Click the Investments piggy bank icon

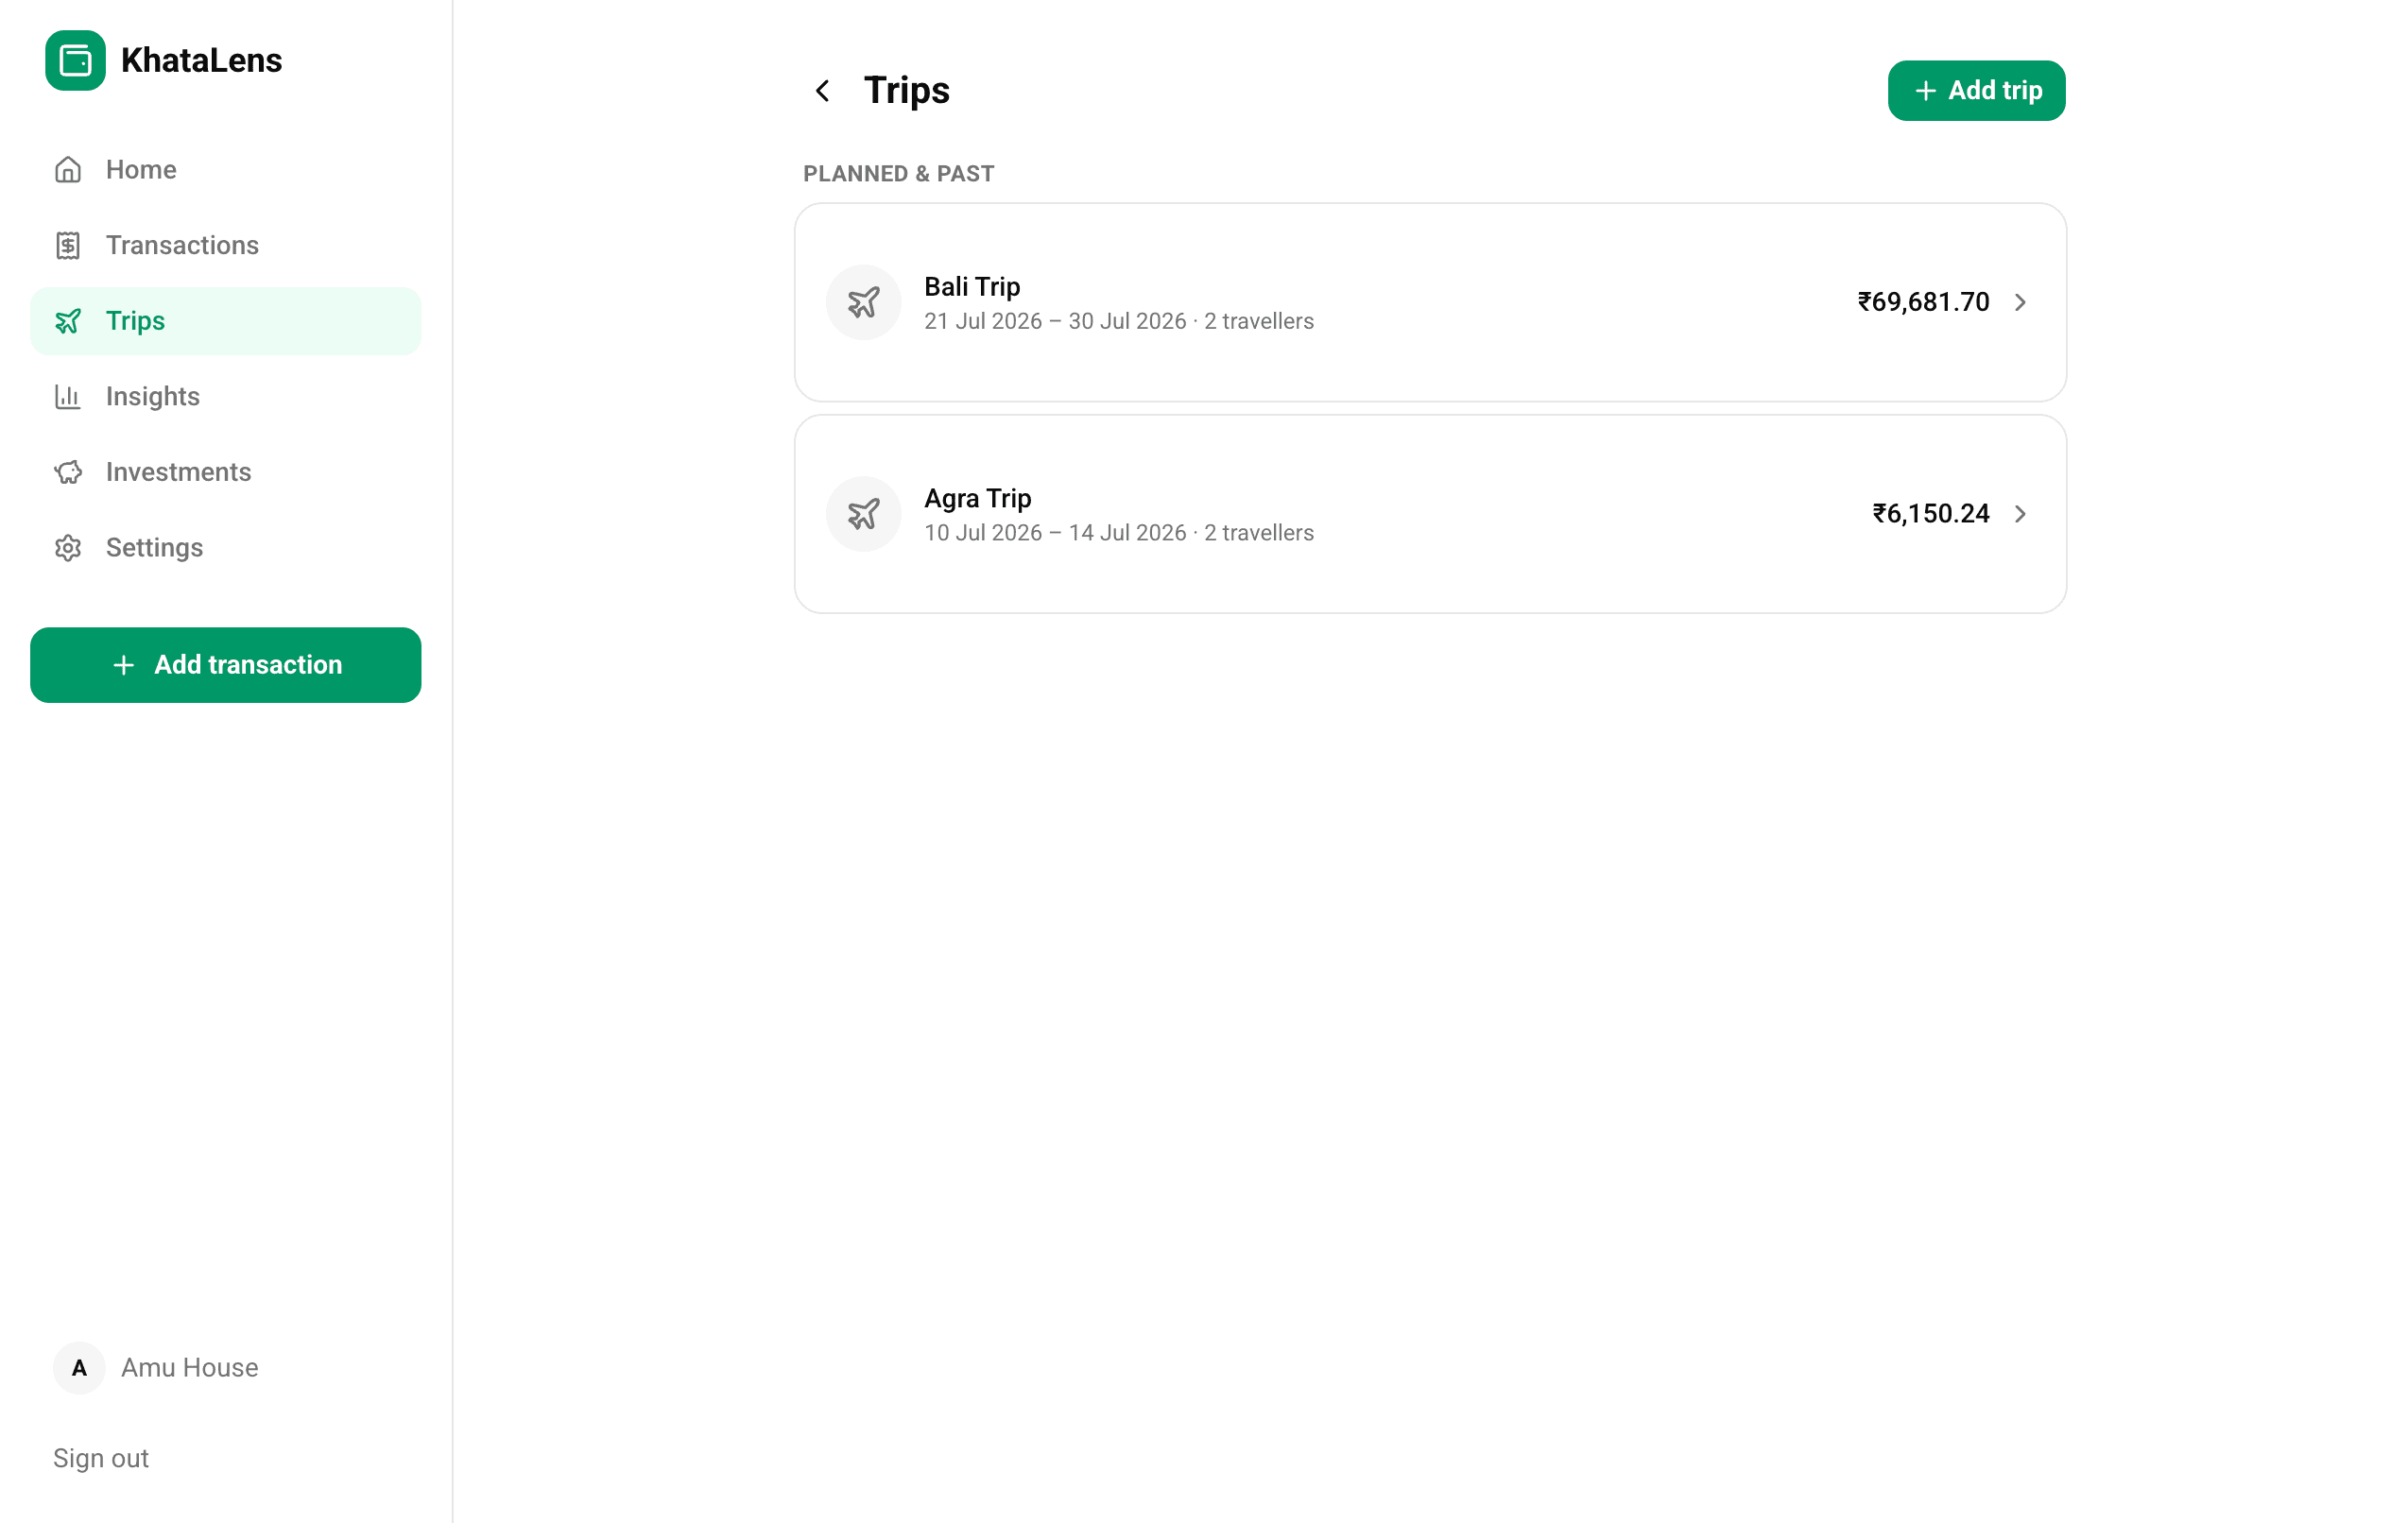(68, 472)
